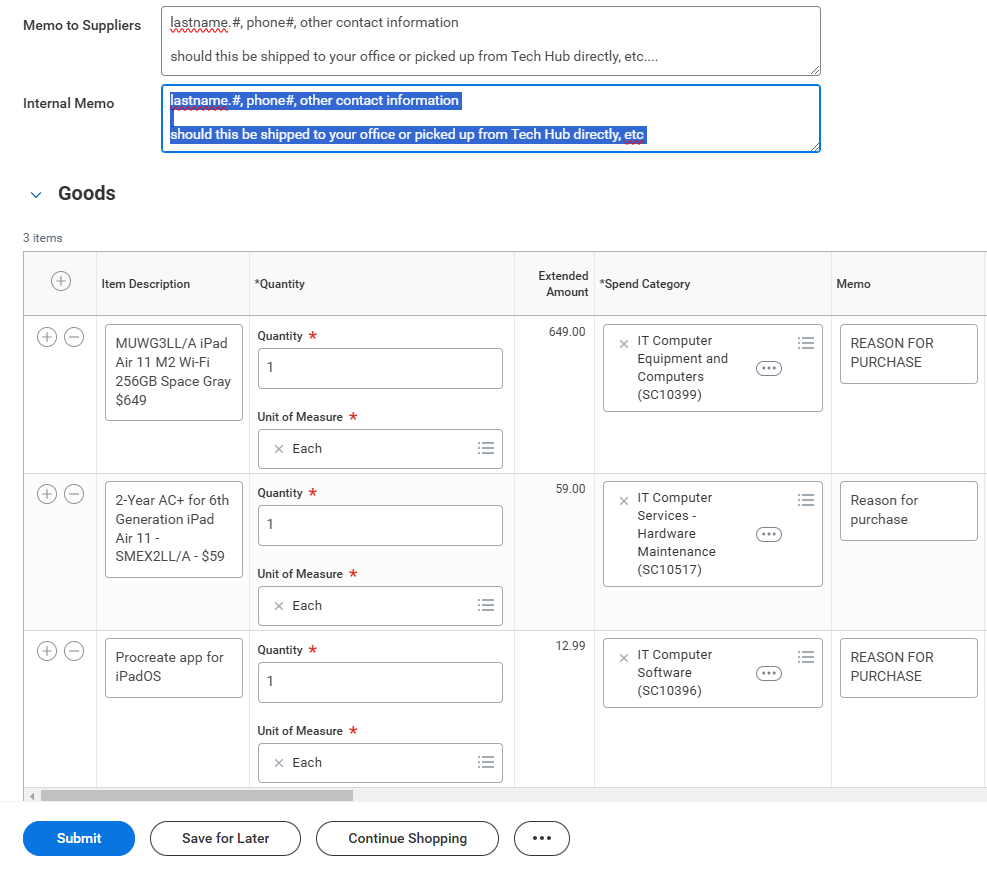
Task: Open the ellipsis menu next to Continue Shopping
Action: point(541,838)
